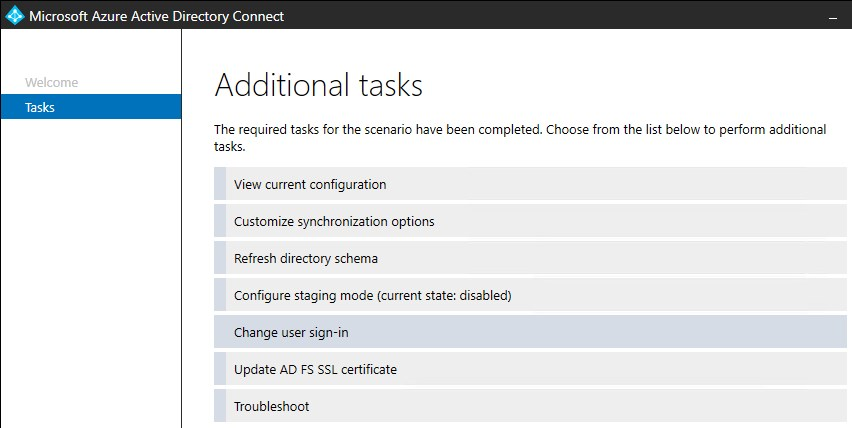Click accent strip beside Troubleshoot
Screen dimensions: 852x428
(220, 406)
